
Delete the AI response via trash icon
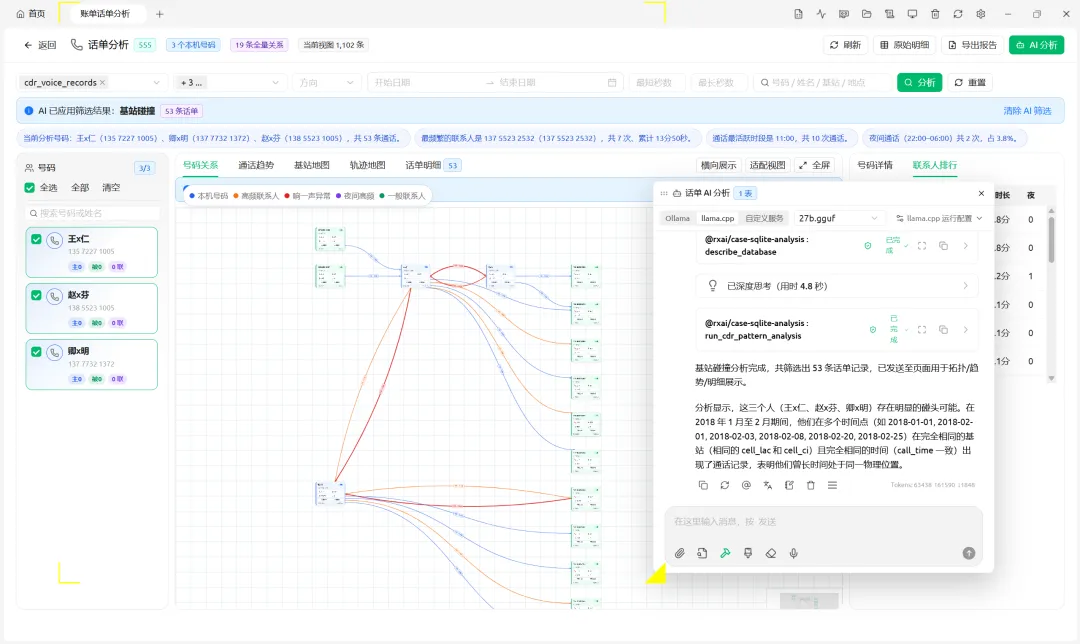pyautogui.click(x=811, y=485)
